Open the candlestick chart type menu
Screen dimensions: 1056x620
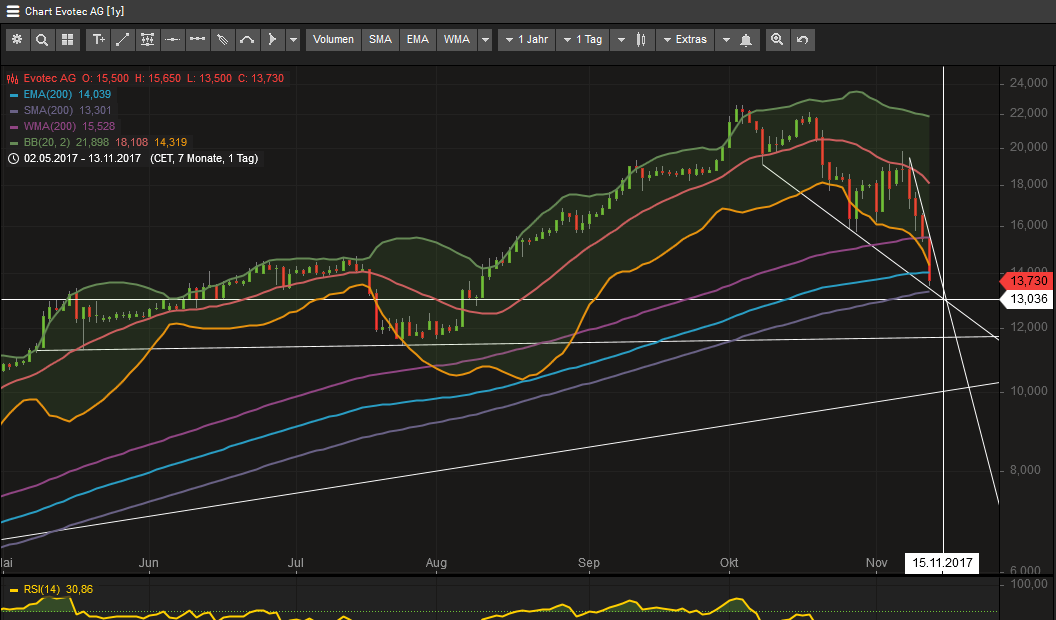coord(640,40)
